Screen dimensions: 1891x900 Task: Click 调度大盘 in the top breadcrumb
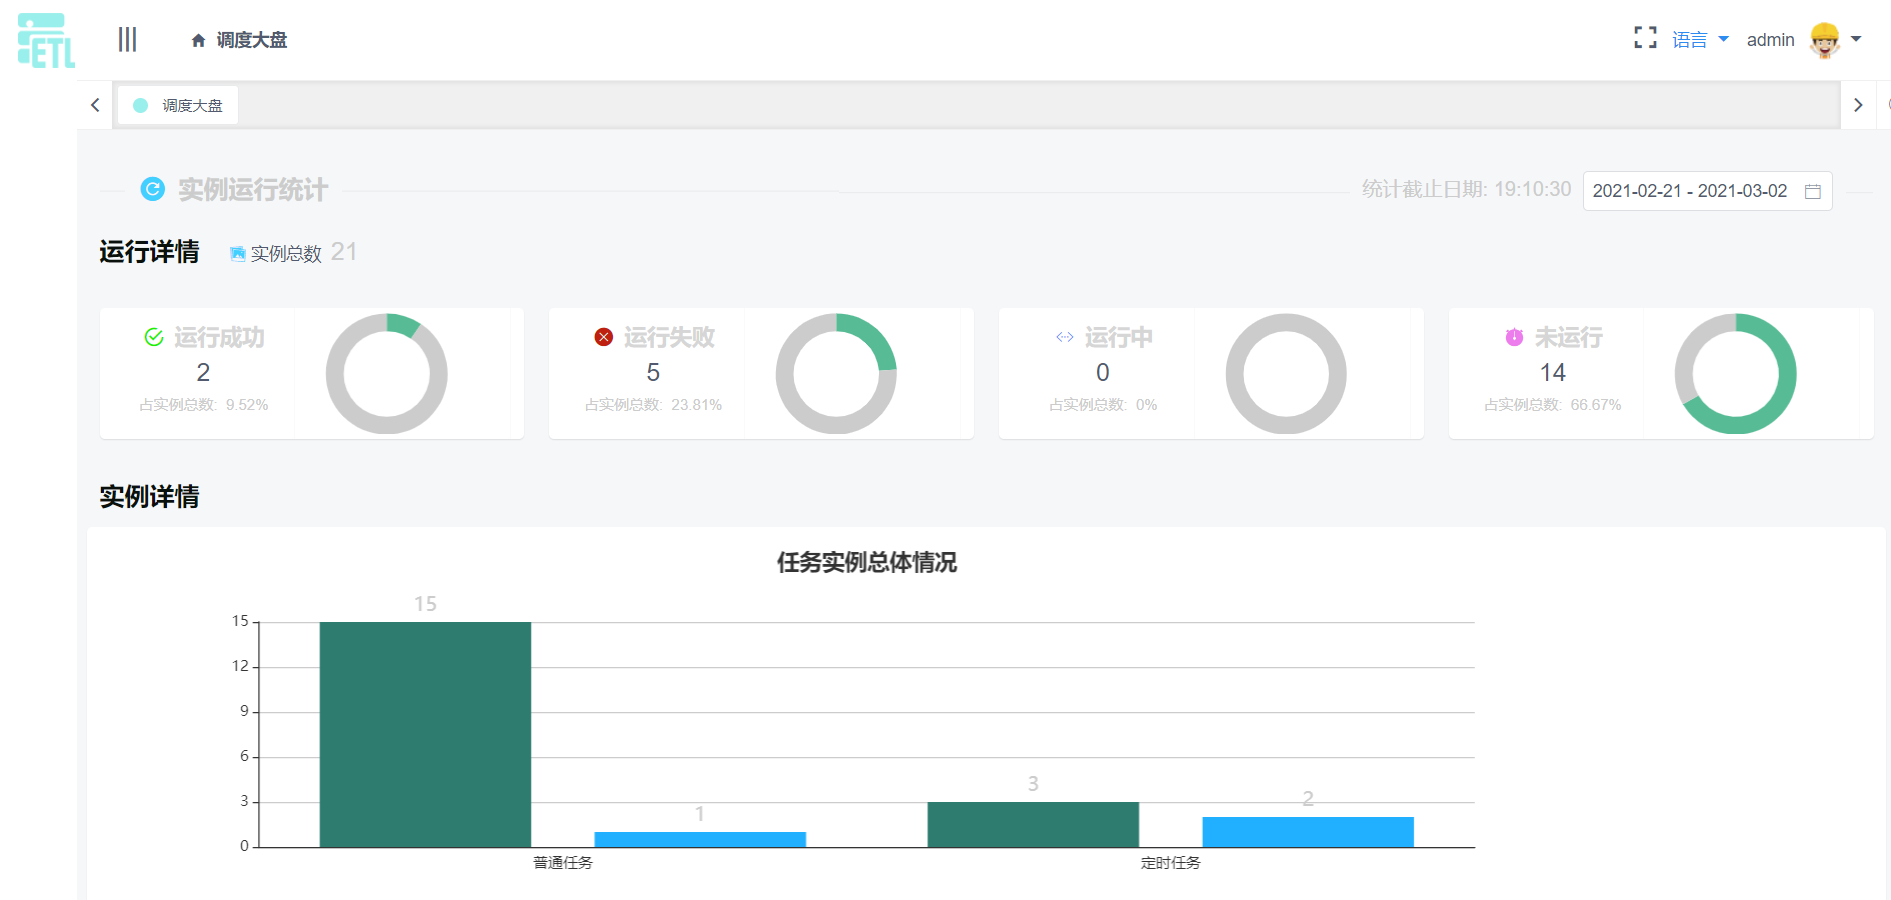250,40
